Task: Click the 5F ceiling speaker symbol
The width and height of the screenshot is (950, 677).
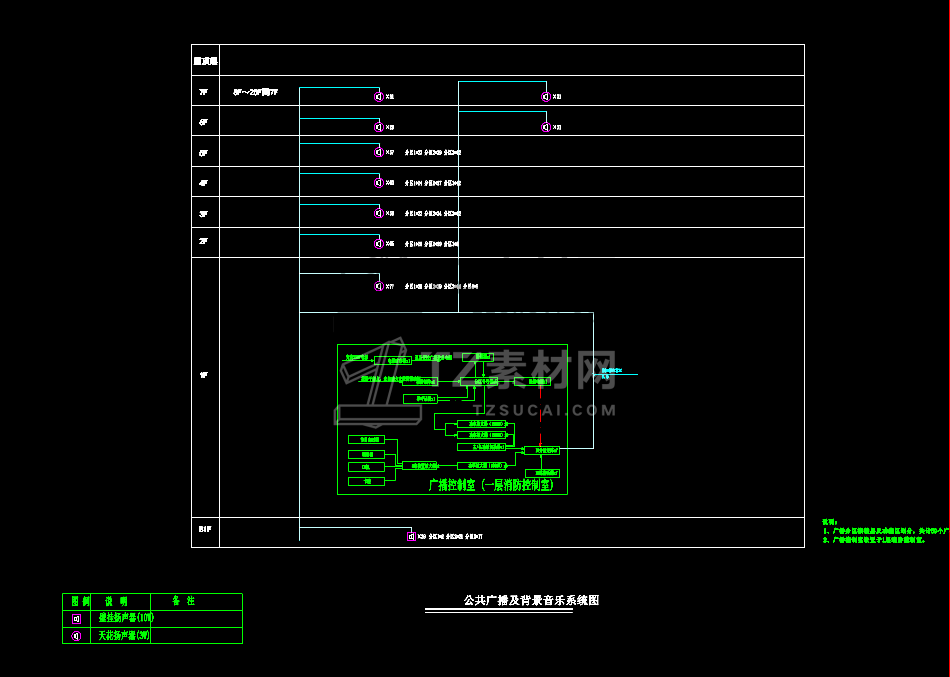Action: (379, 152)
